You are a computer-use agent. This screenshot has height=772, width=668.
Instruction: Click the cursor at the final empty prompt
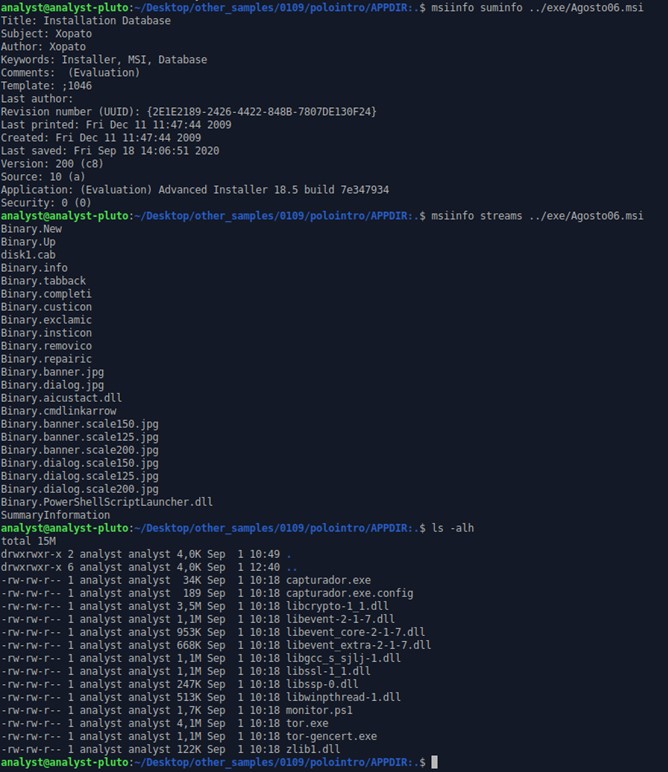pos(436,763)
